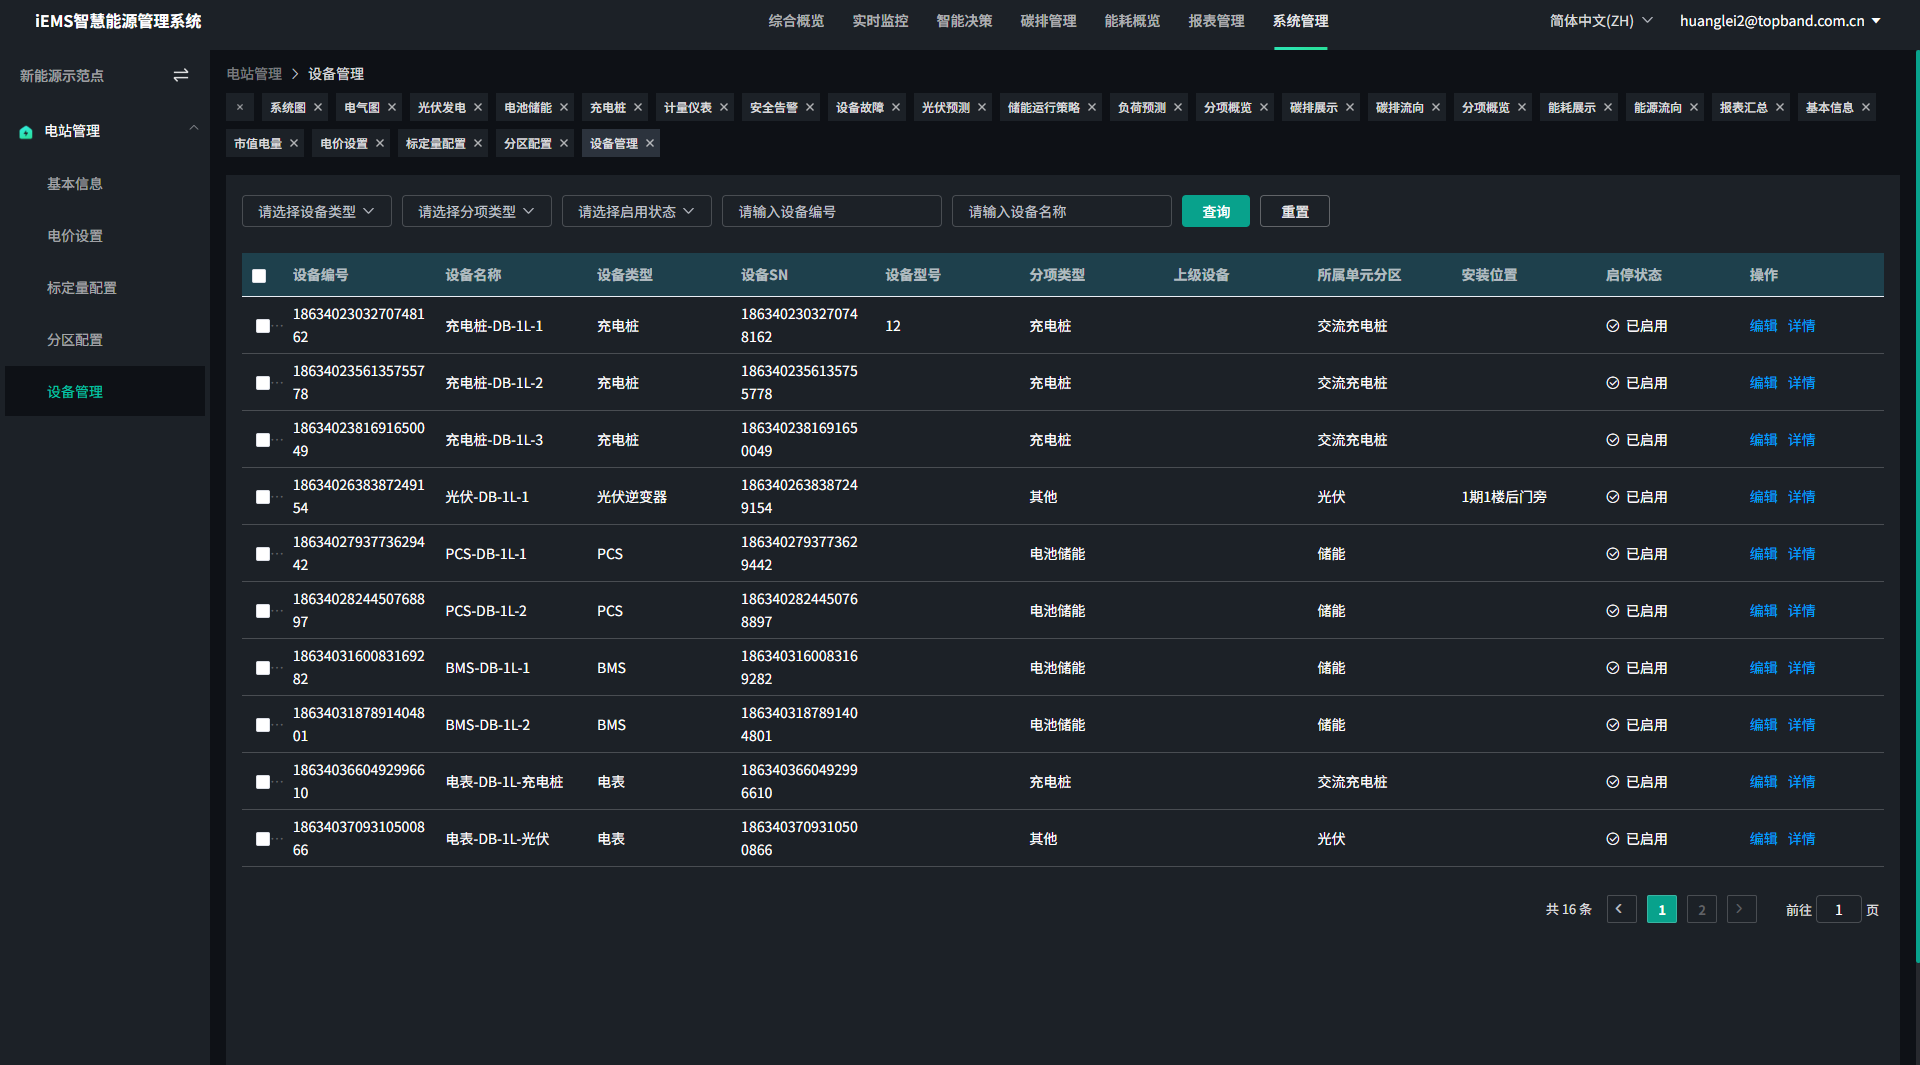This screenshot has width=1920, height=1065.
Task: Click the previous page arrow icon
Action: tap(1621, 909)
